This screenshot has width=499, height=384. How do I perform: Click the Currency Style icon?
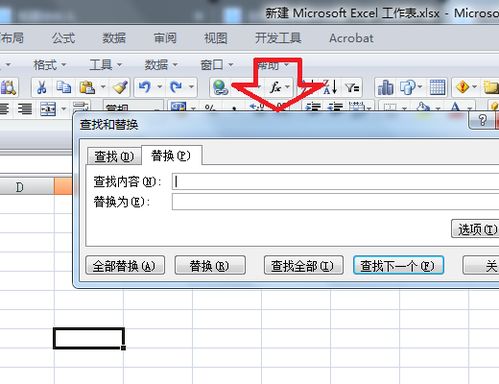pyautogui.click(x=178, y=107)
